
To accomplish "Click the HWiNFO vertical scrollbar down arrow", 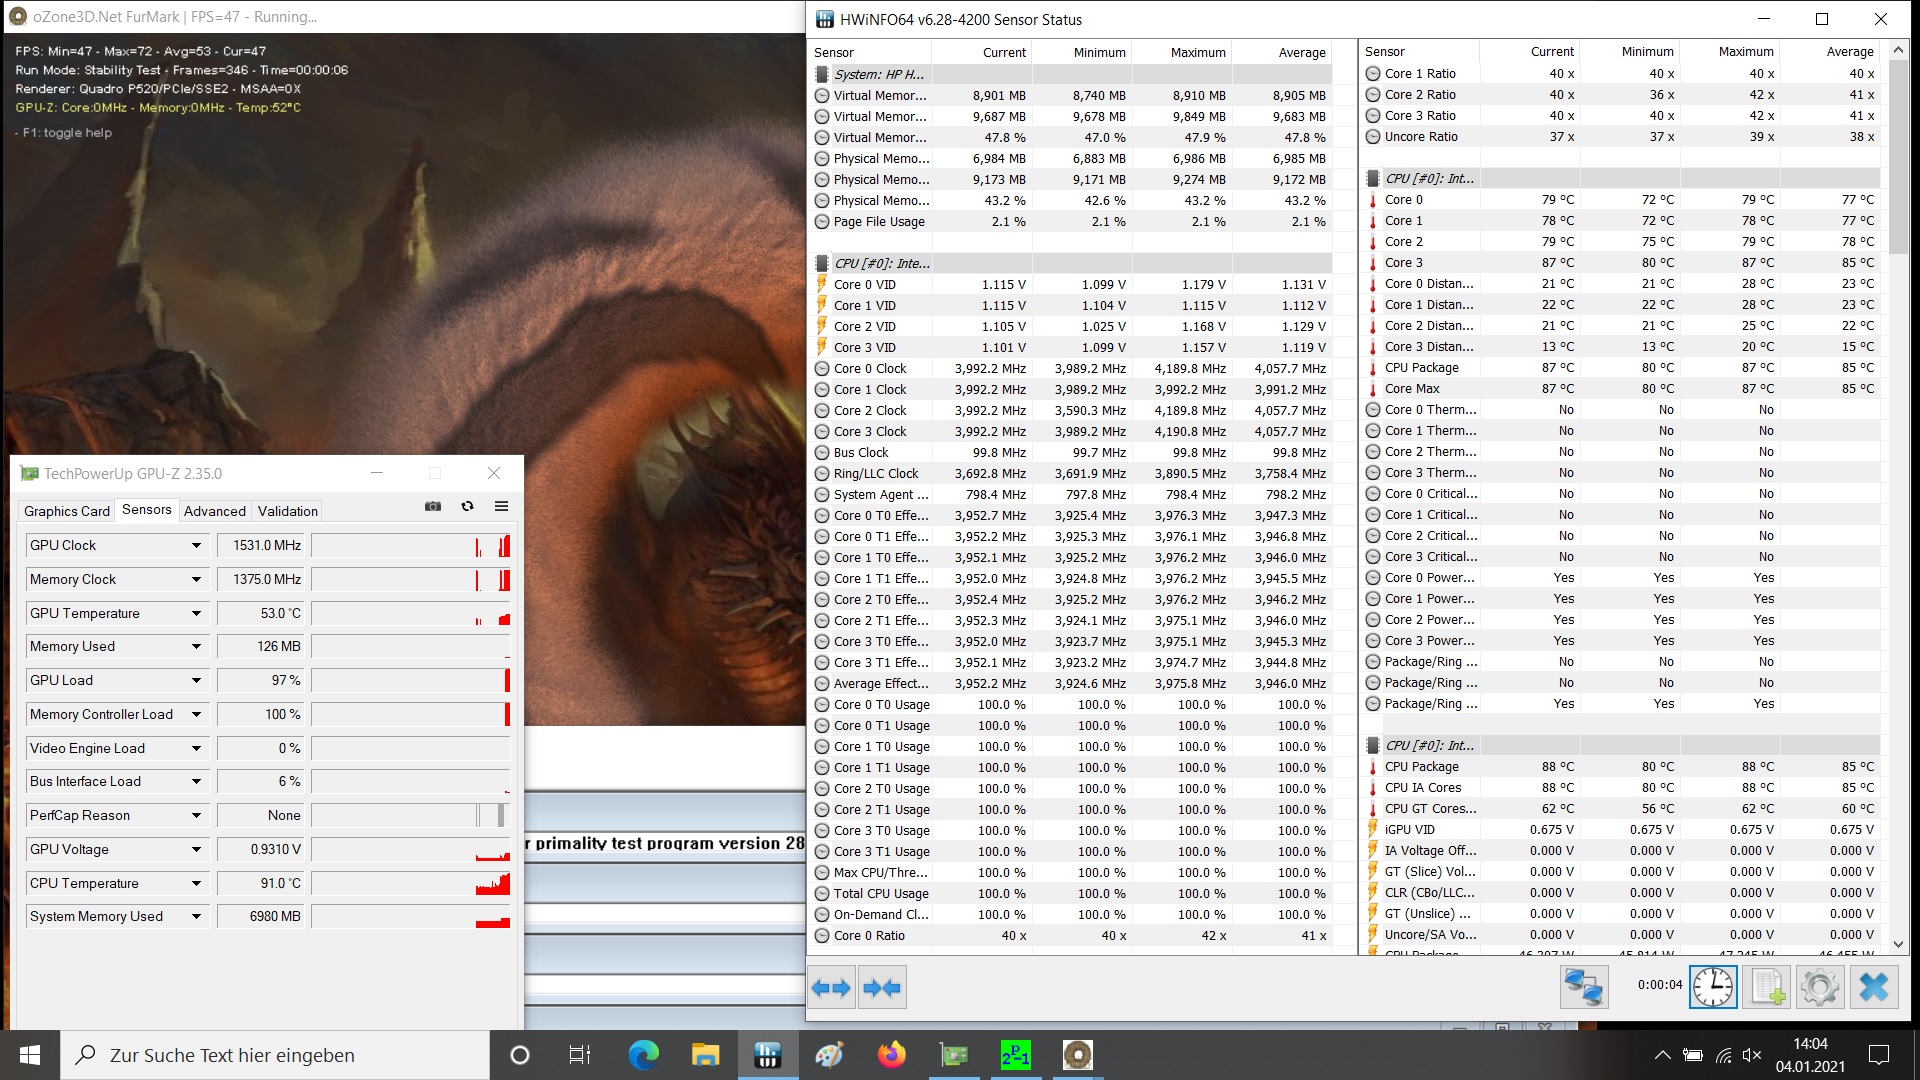I will click(x=1898, y=943).
